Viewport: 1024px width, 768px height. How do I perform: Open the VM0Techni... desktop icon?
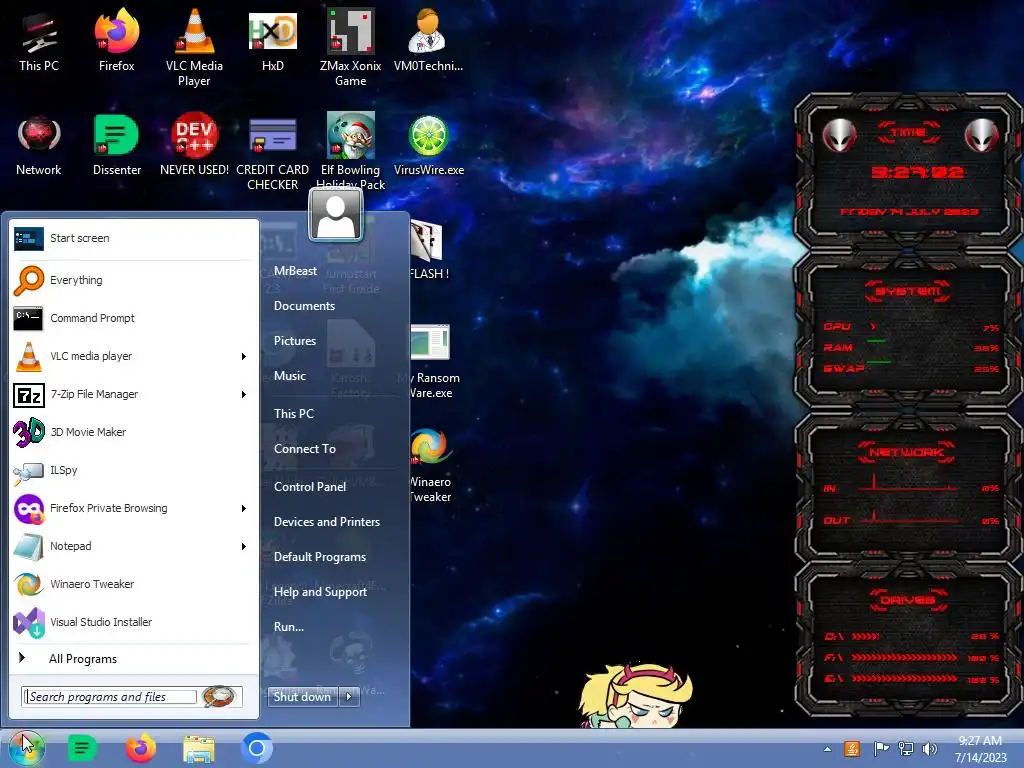click(x=428, y=42)
